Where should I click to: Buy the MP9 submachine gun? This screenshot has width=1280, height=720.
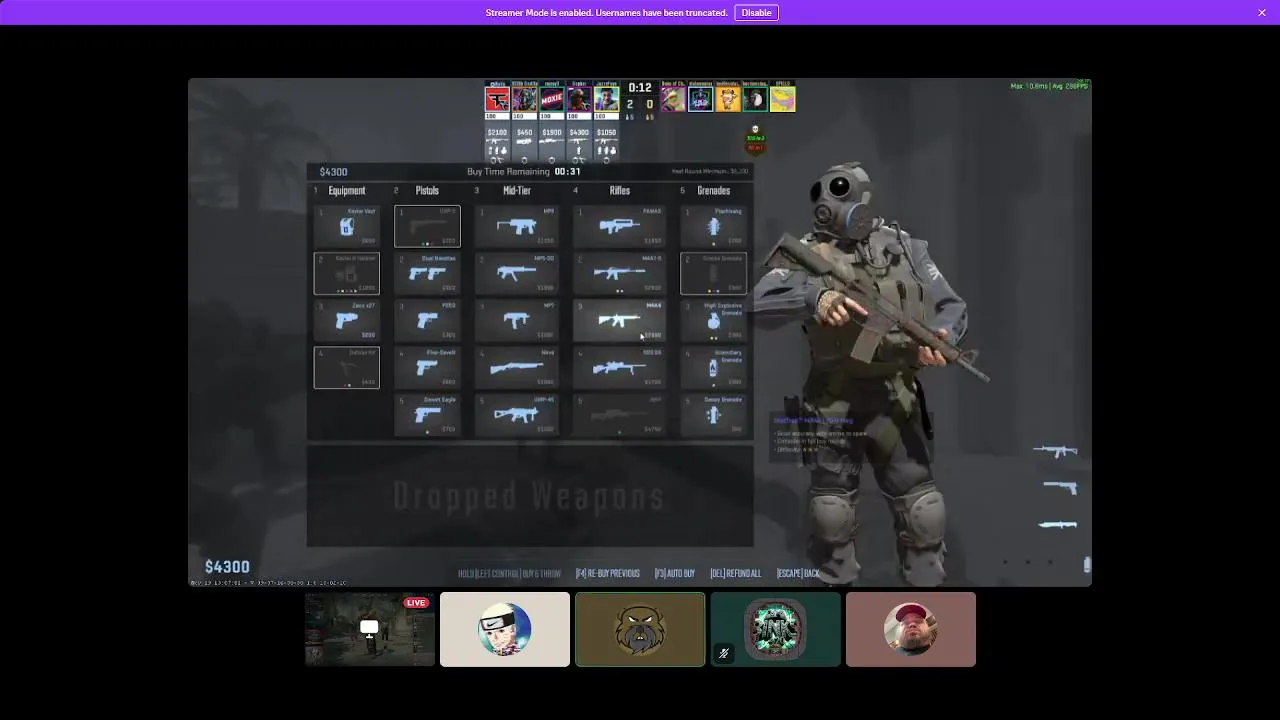[x=516, y=226]
